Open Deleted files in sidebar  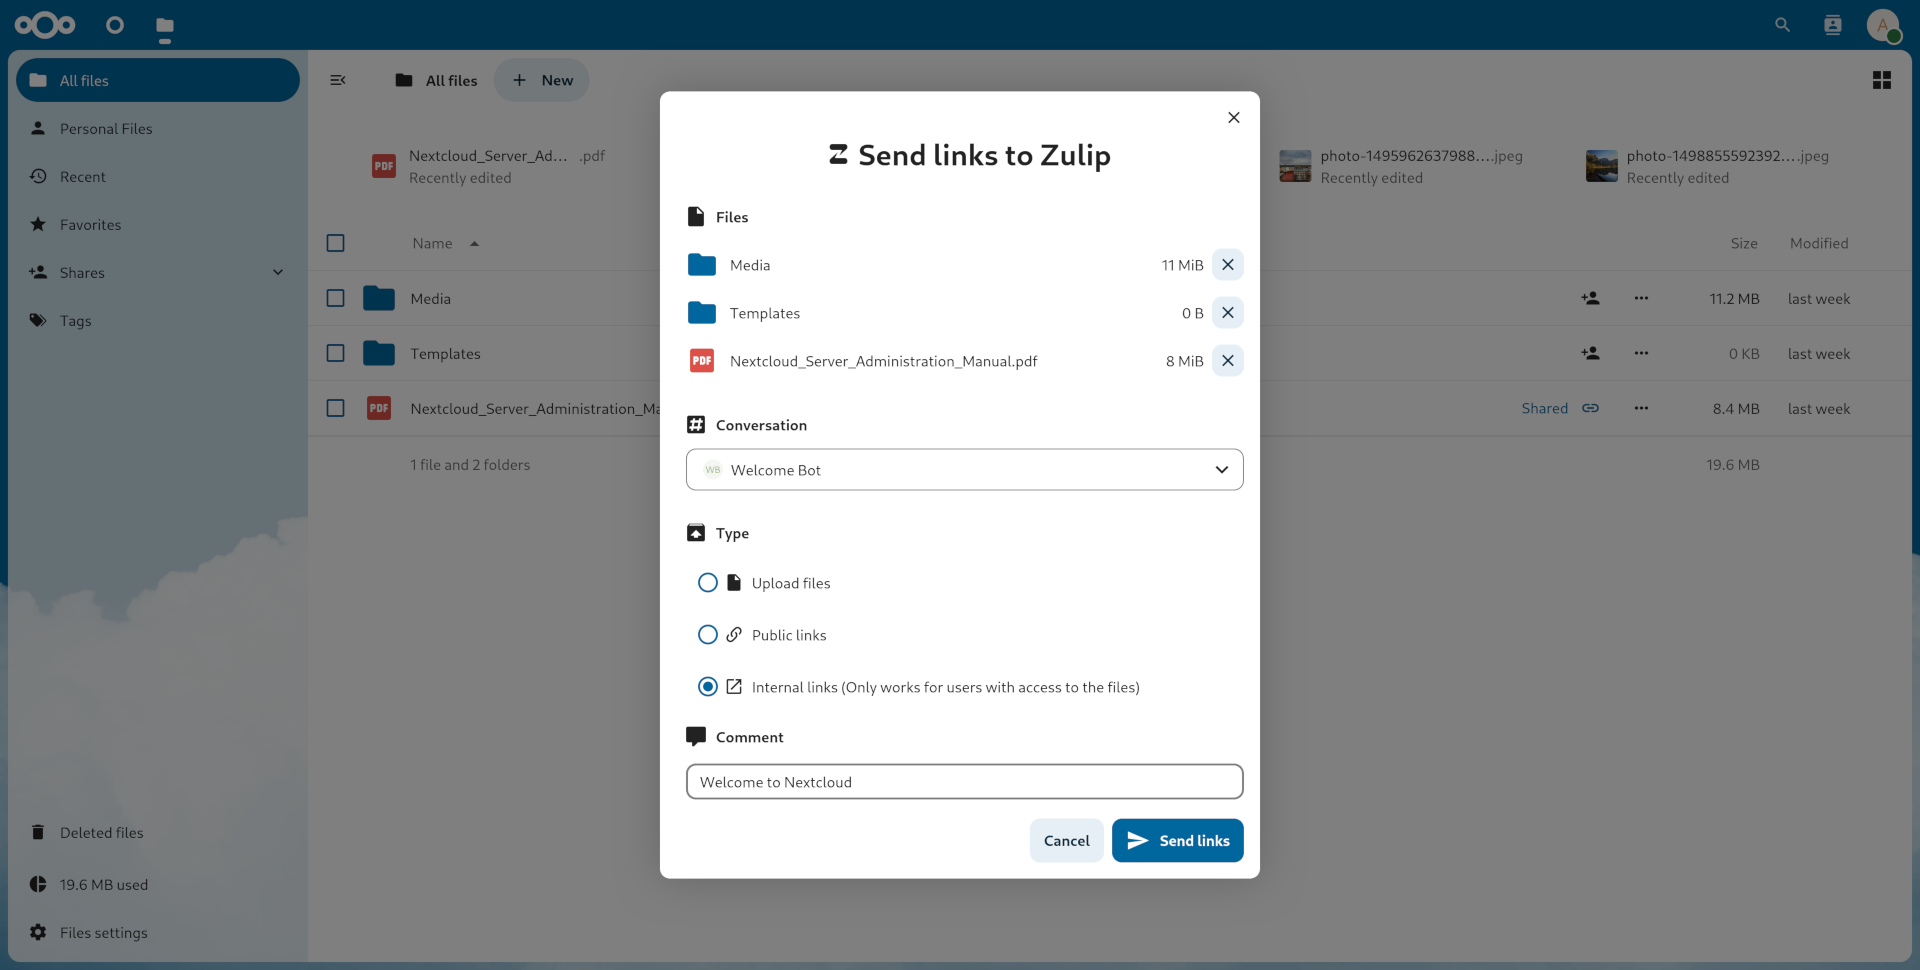point(158,832)
